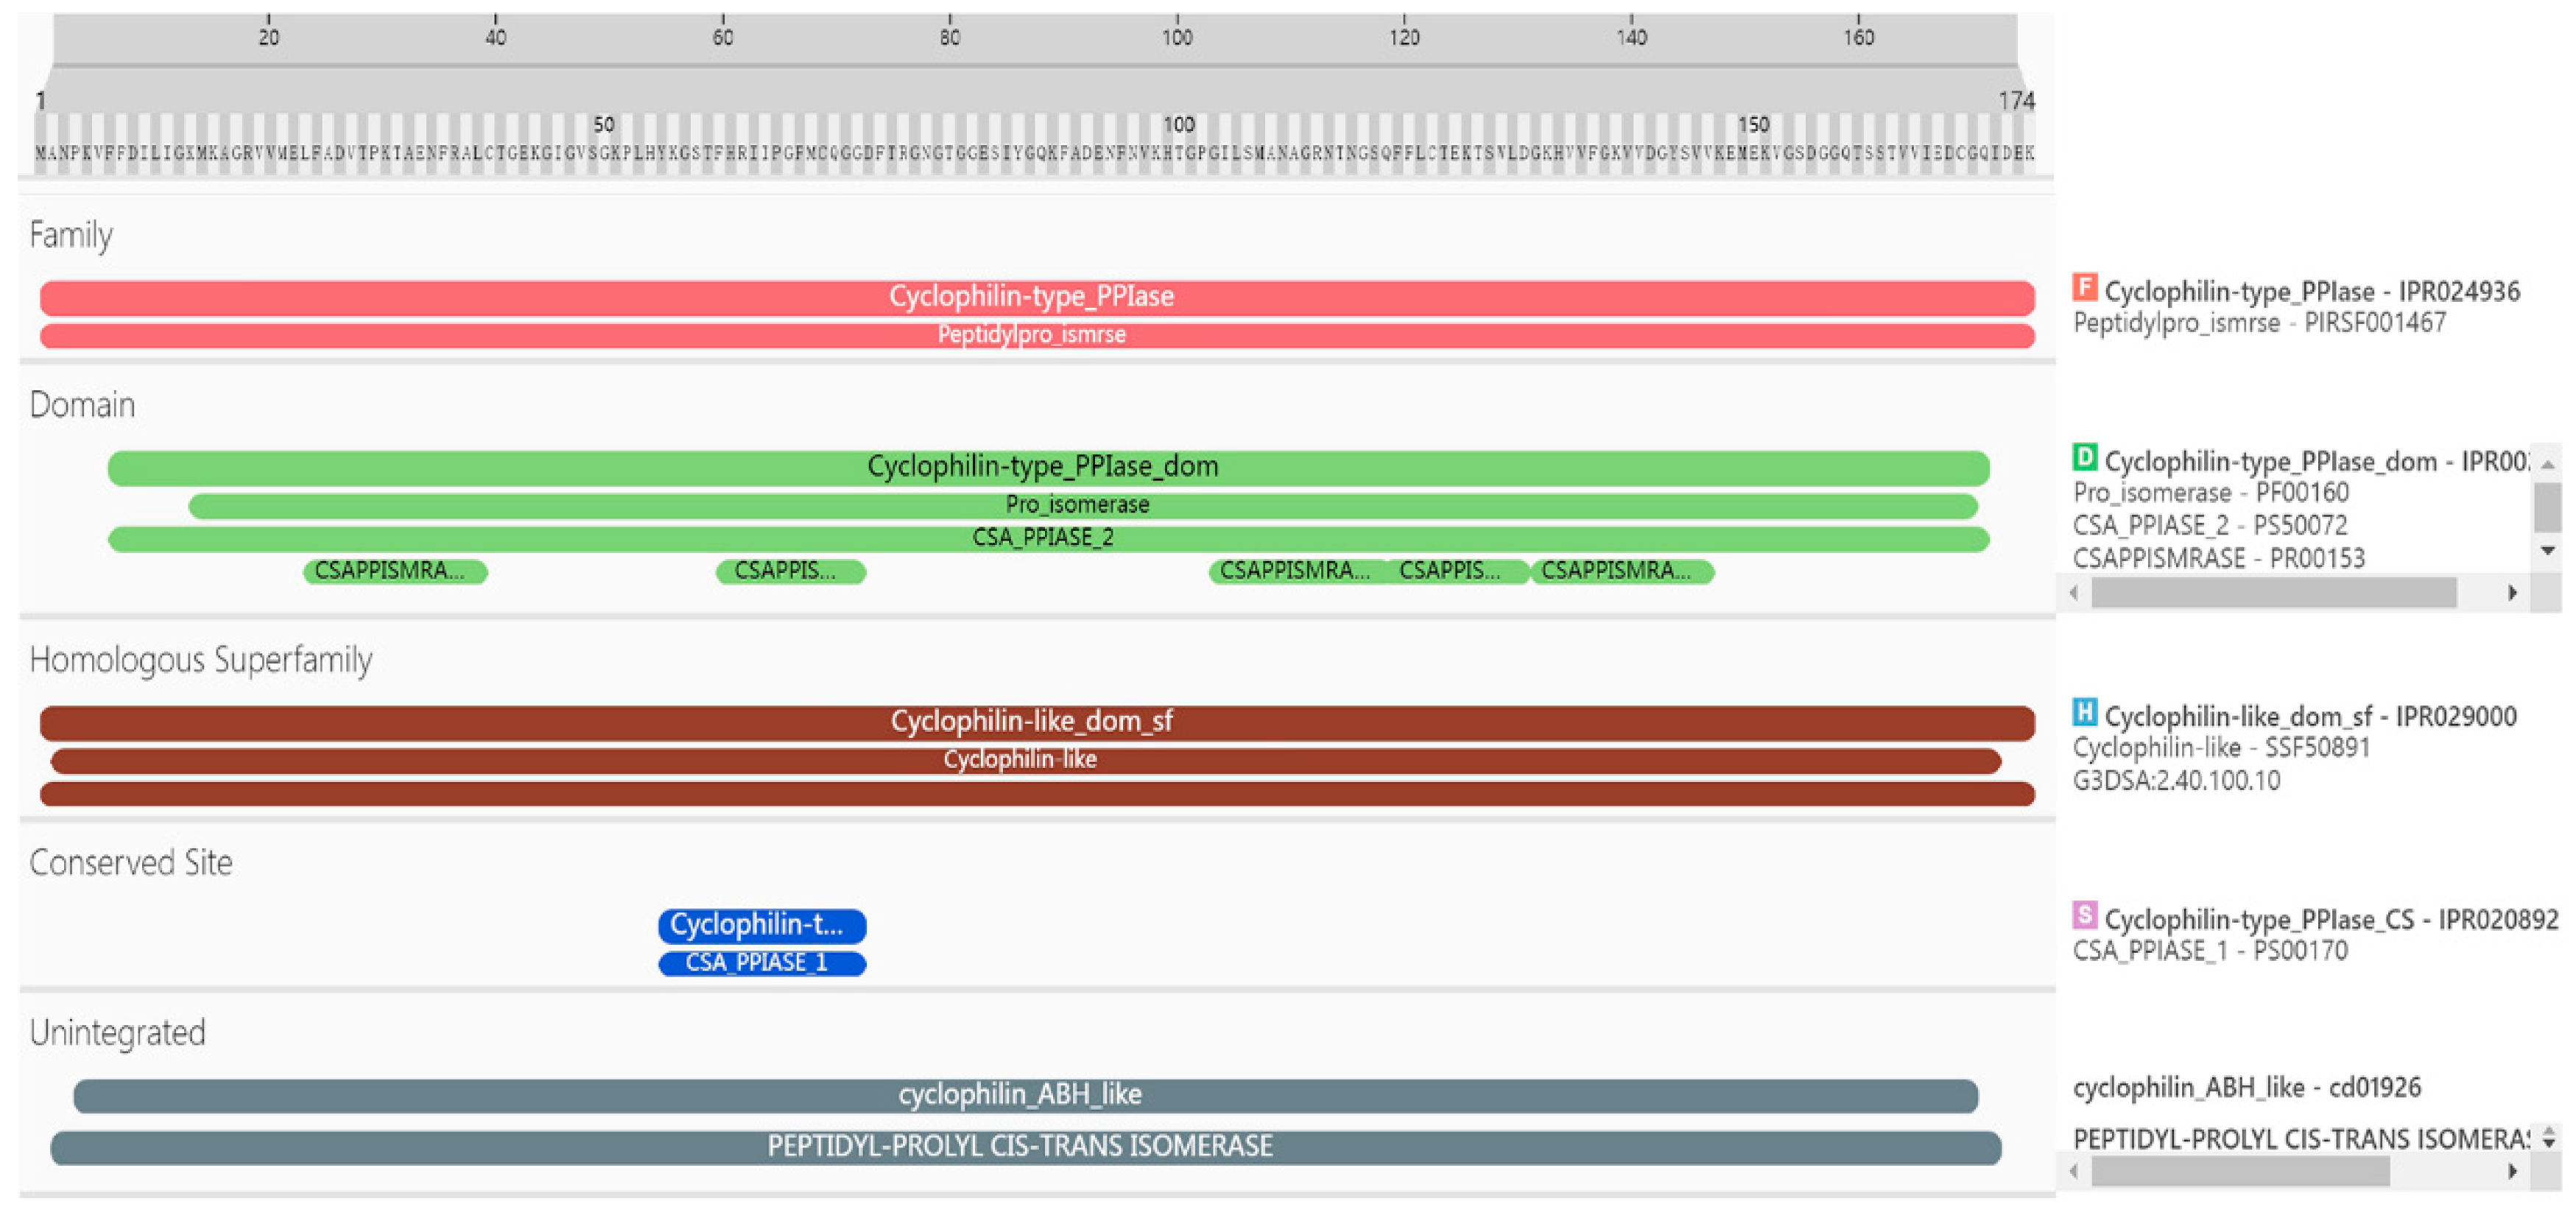Click the Unintegrated legend stepper arrows

click(2548, 1137)
